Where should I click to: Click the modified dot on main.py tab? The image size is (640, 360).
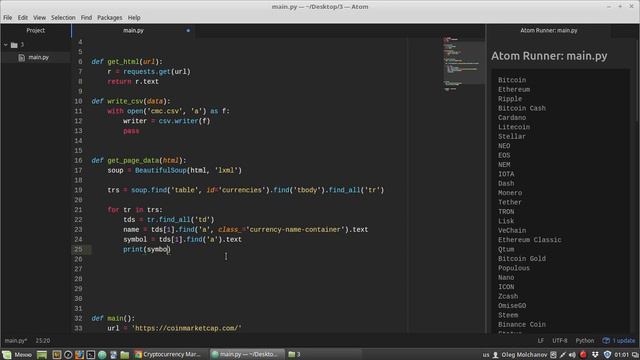click(x=188, y=30)
